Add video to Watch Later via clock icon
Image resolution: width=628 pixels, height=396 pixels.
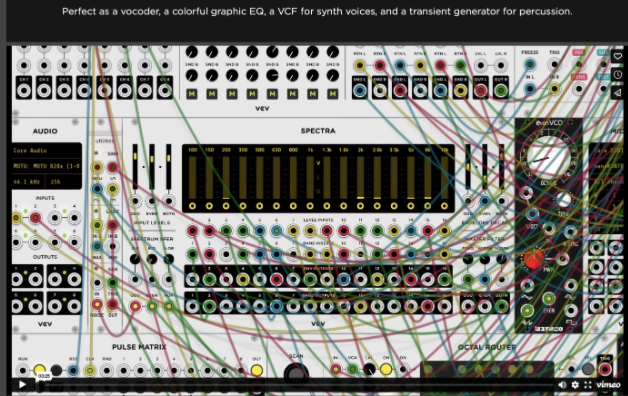618,74
